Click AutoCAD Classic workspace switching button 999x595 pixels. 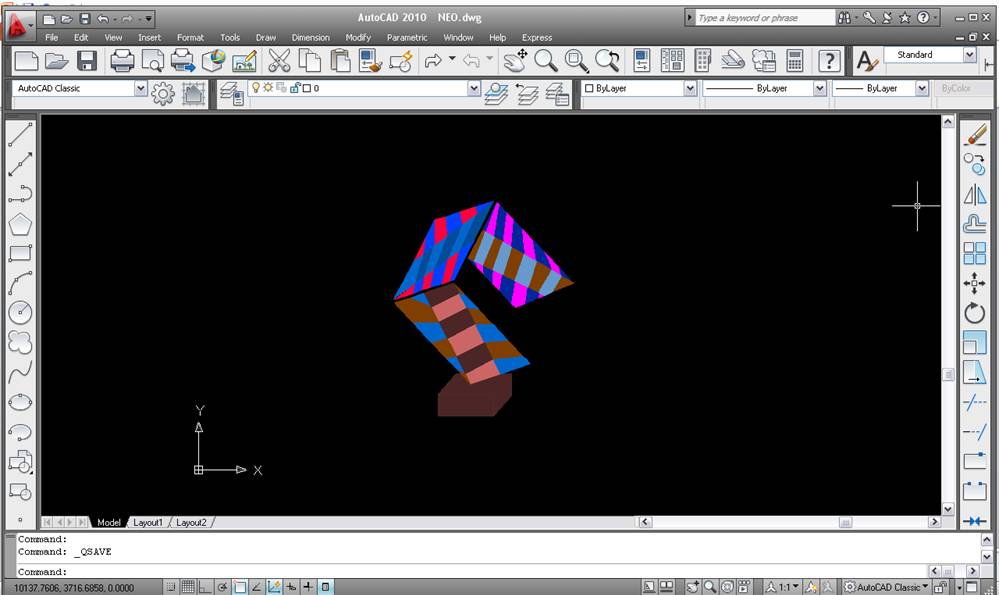point(886,587)
